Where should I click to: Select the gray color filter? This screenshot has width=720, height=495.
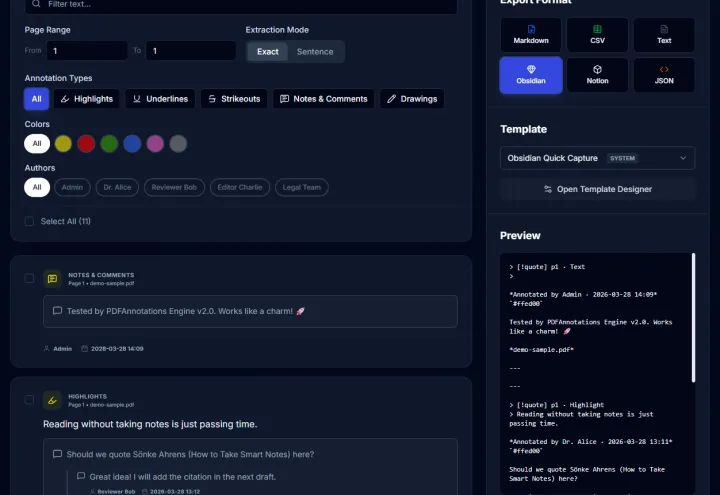point(178,143)
